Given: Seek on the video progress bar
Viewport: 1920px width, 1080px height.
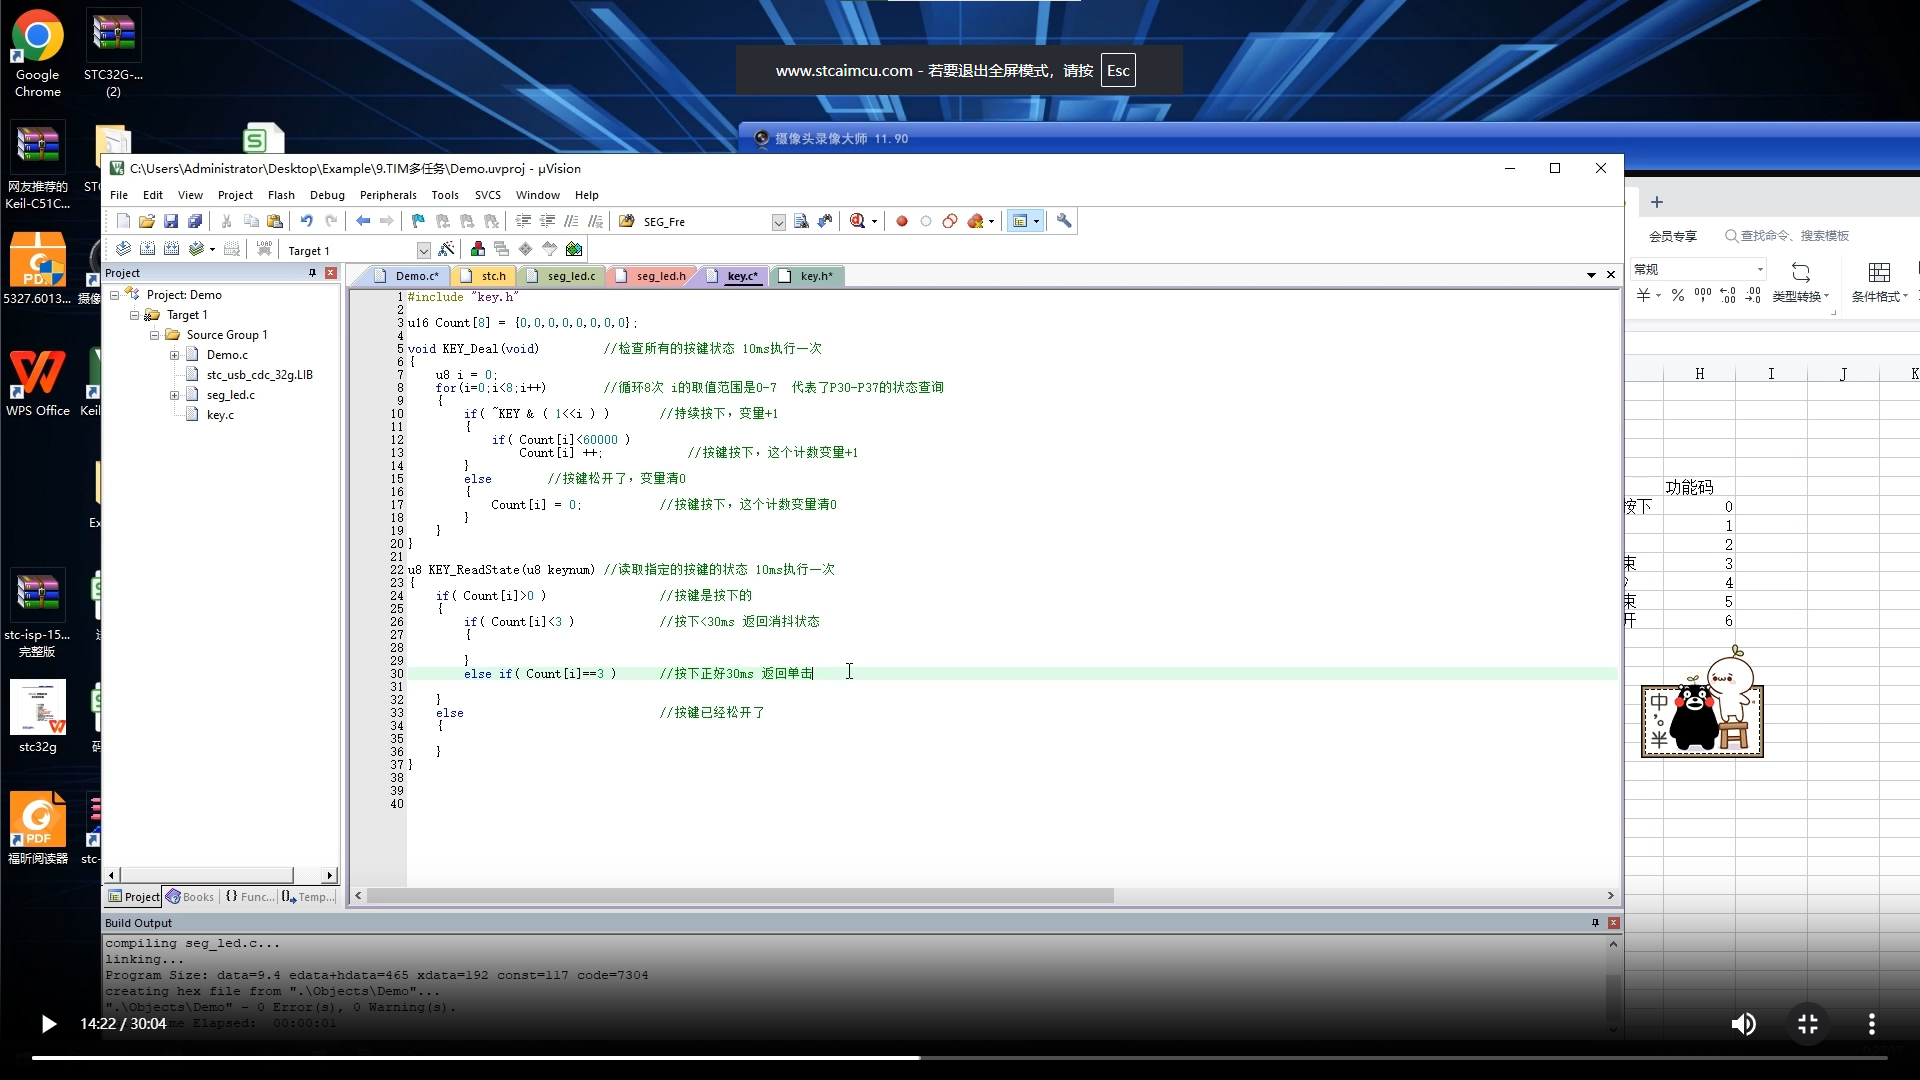Looking at the screenshot, I should point(960,1057).
